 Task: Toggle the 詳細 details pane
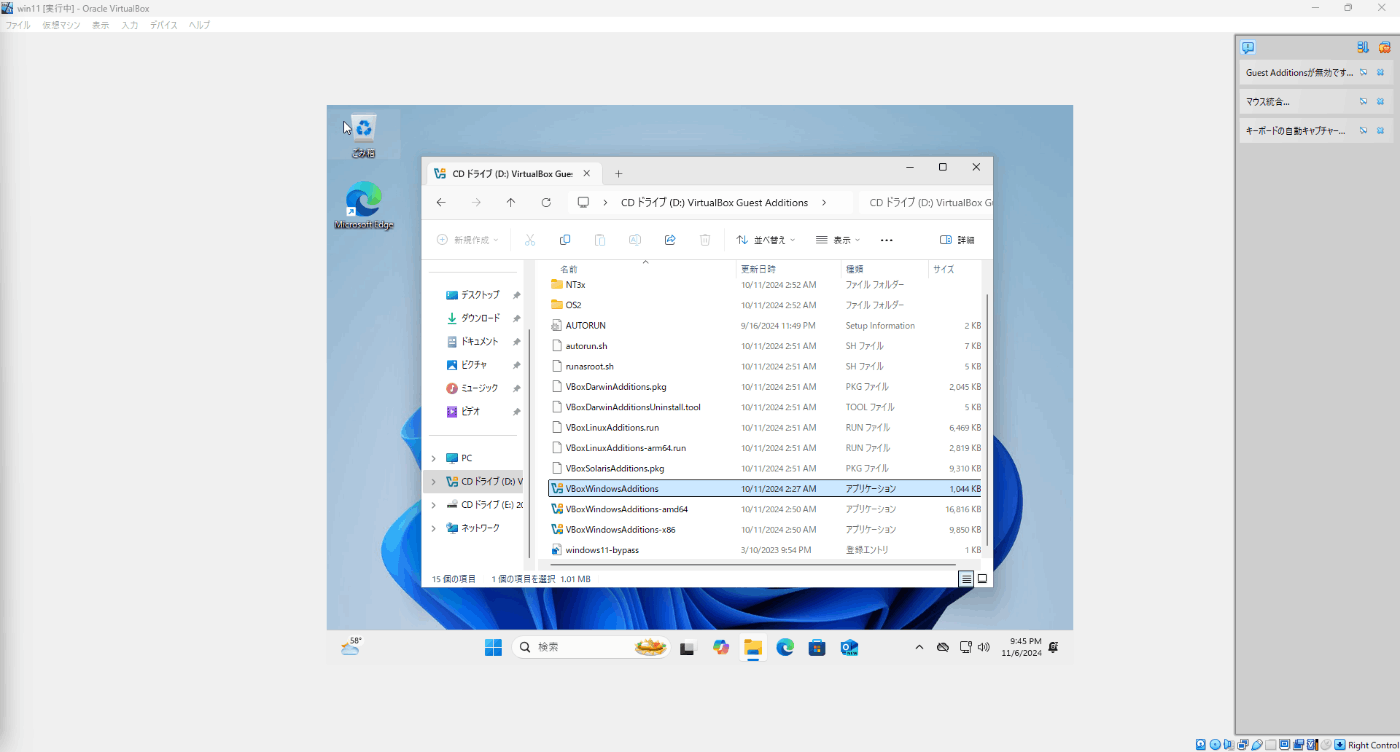pyautogui.click(x=957, y=240)
